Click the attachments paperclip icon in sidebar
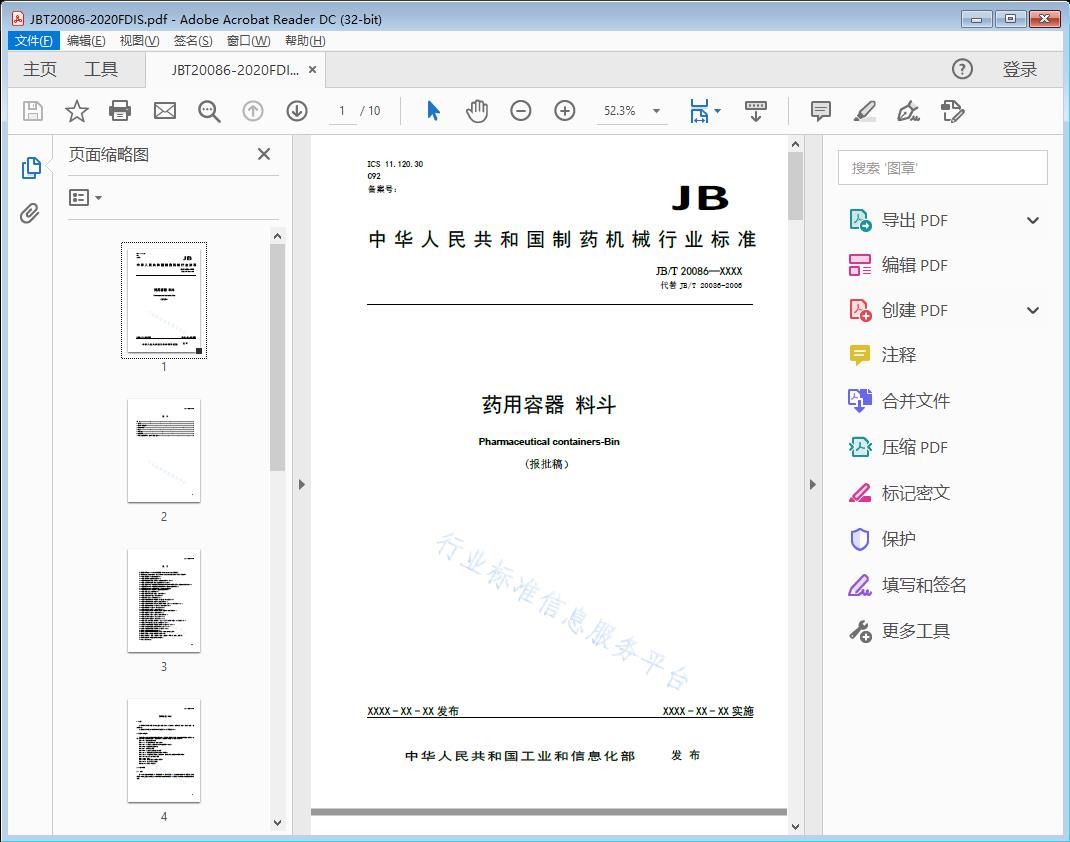1070x842 pixels. click(x=31, y=210)
